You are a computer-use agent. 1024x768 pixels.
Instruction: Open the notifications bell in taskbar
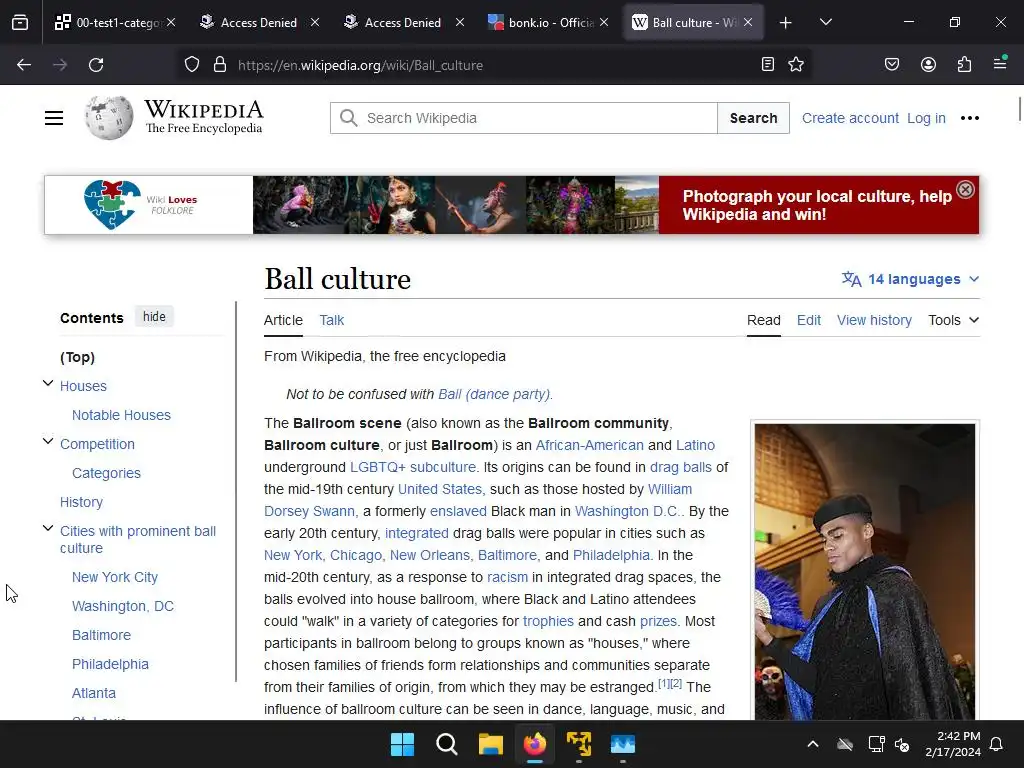(997, 744)
